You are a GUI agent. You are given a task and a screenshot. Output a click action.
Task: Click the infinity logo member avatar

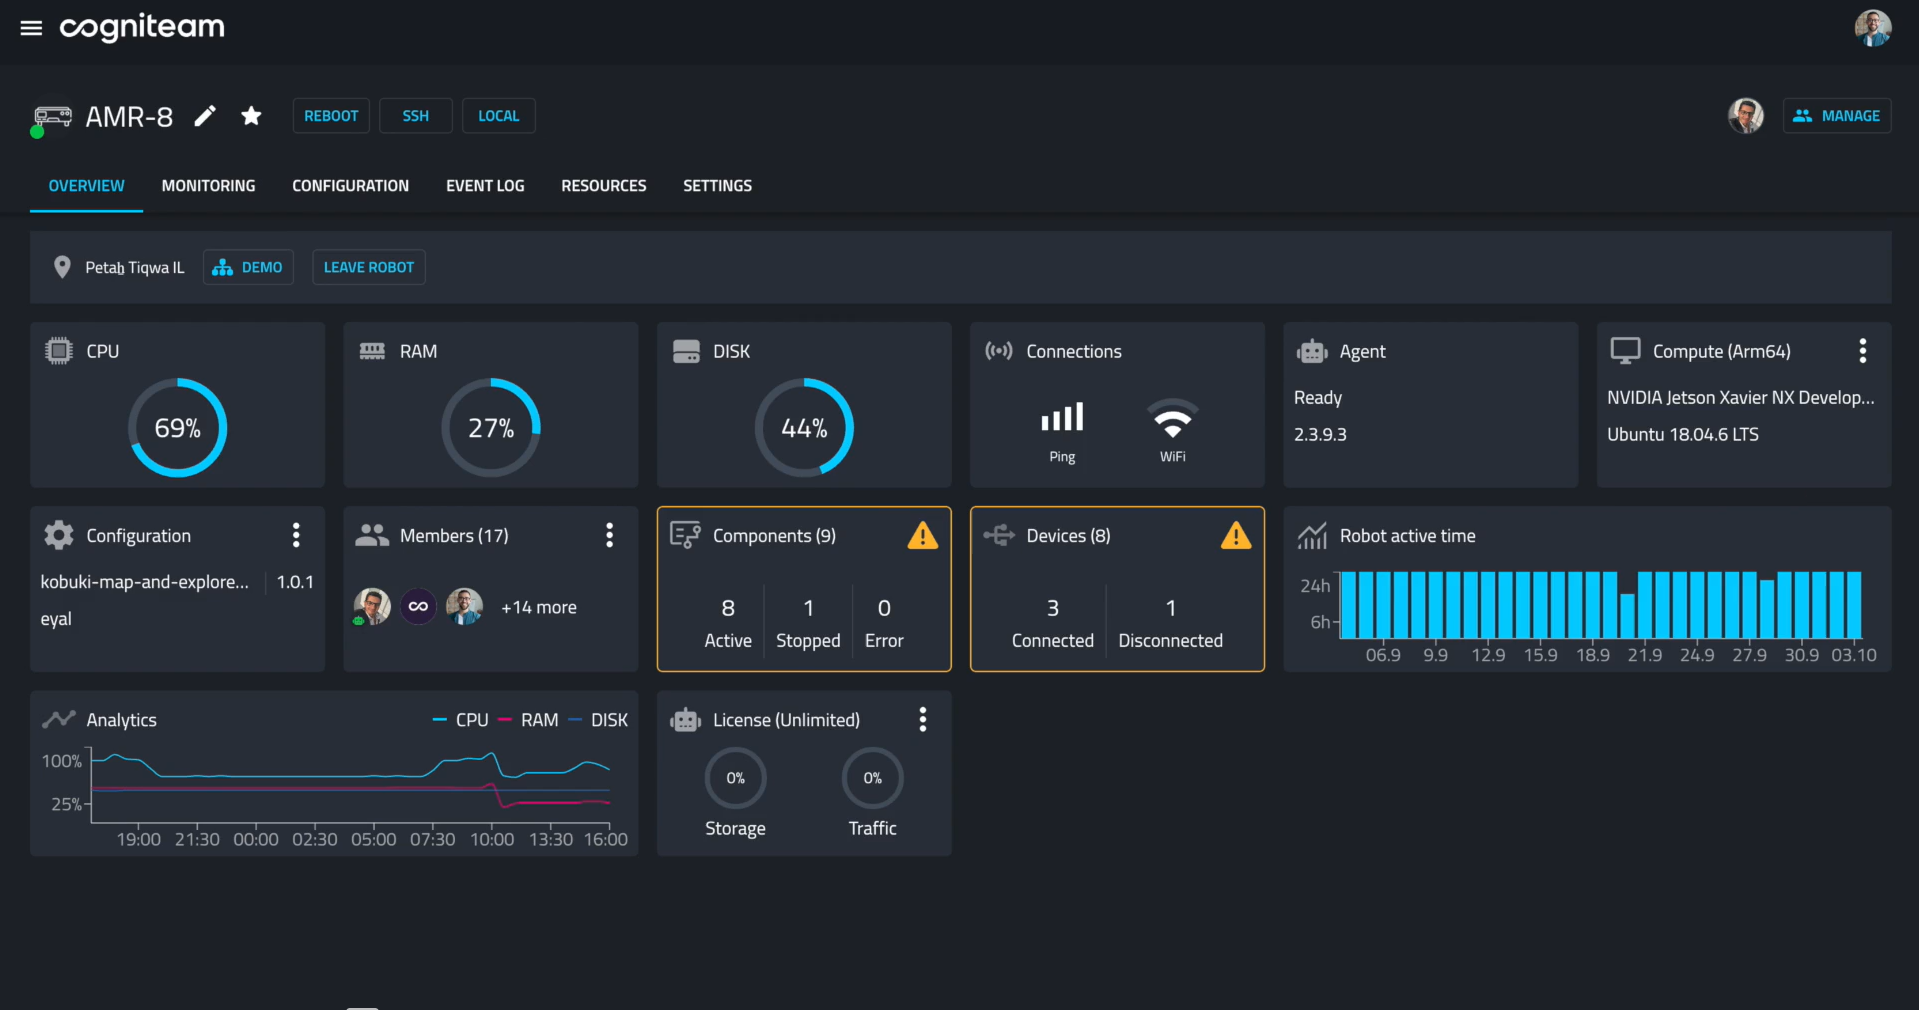tap(418, 606)
